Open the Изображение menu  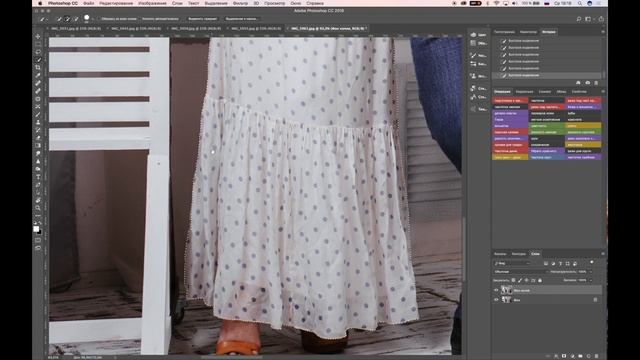(x=152, y=3)
